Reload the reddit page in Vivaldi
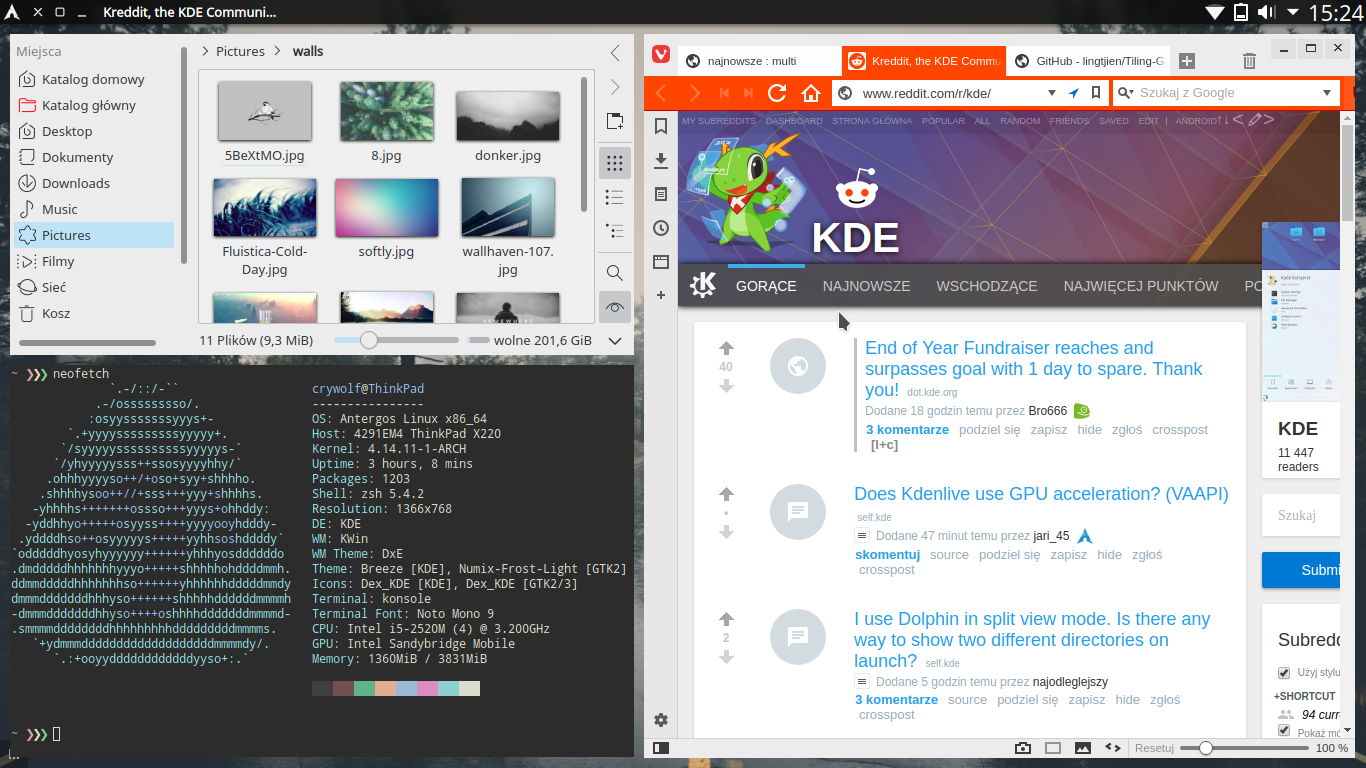 pos(777,93)
